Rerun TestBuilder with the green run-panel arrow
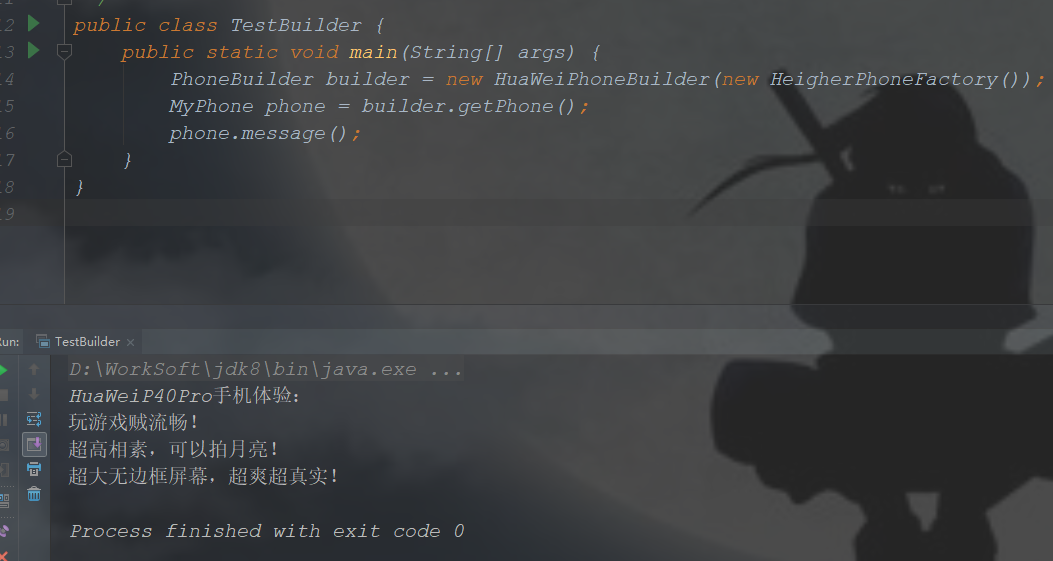This screenshot has height=561, width=1053. pyautogui.click(x=3, y=370)
